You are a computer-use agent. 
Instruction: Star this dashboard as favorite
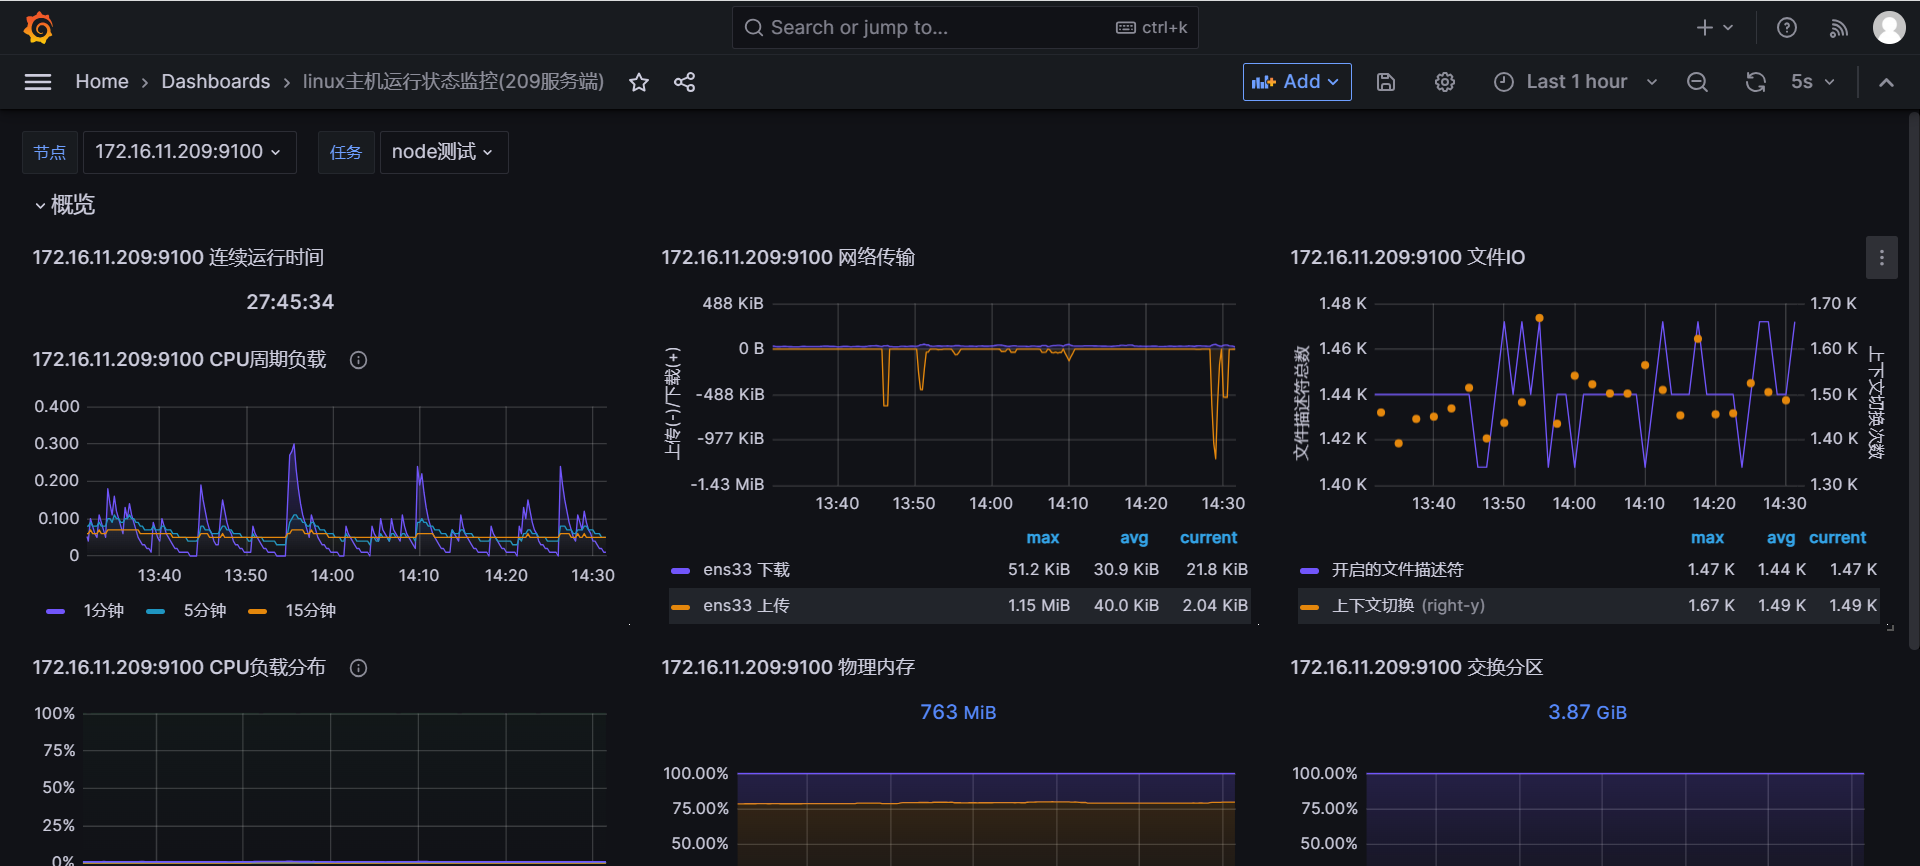tap(639, 82)
